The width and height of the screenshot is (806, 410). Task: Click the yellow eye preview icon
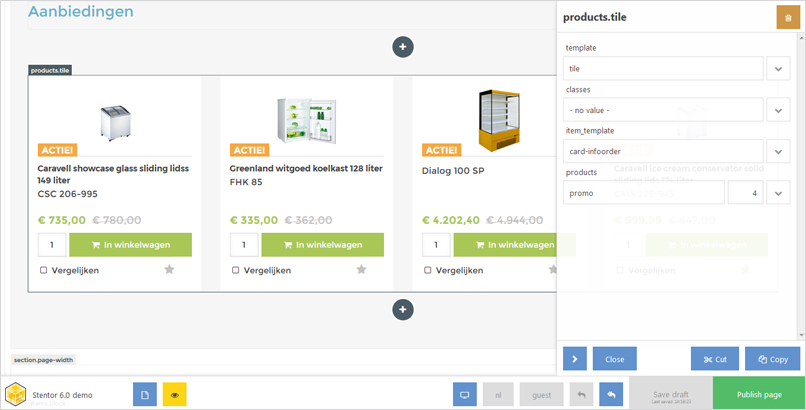point(175,395)
